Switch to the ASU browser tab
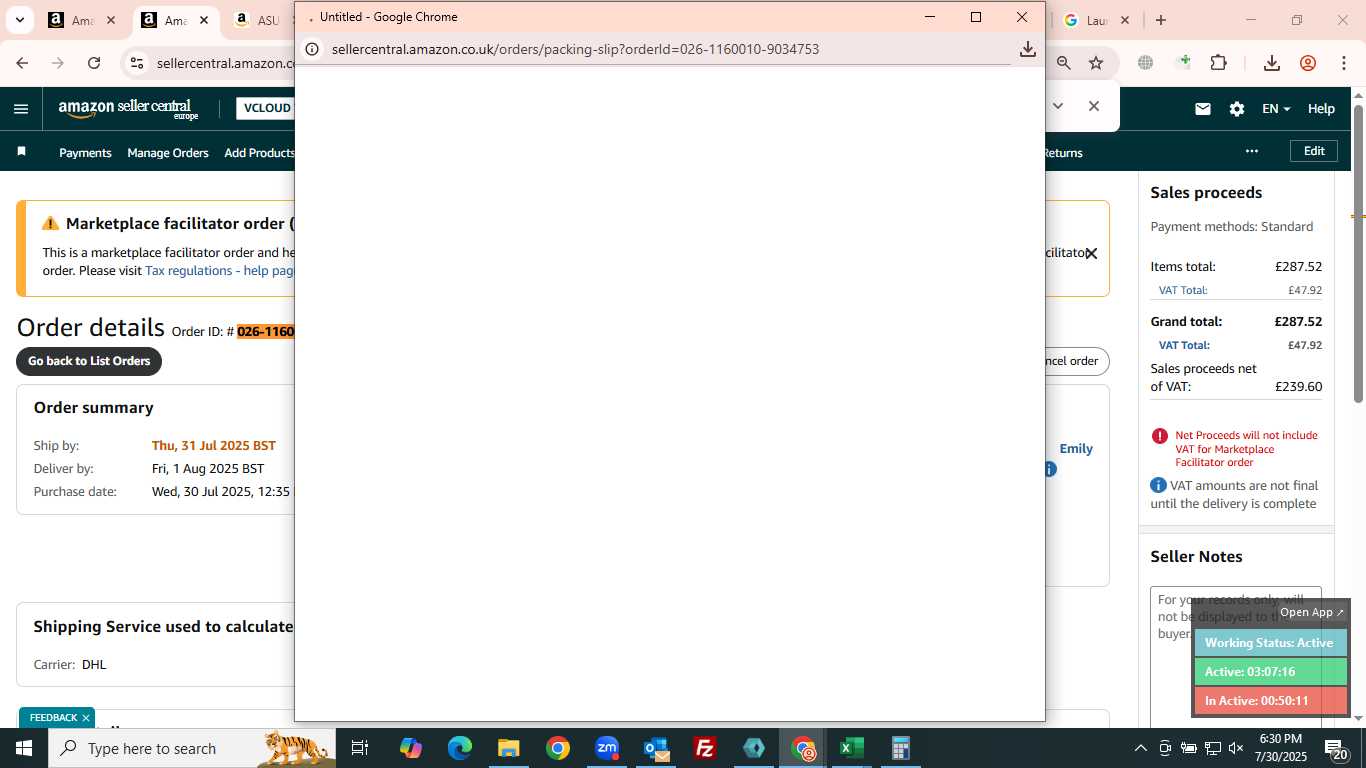The height and width of the screenshot is (768, 1366). click(x=257, y=20)
